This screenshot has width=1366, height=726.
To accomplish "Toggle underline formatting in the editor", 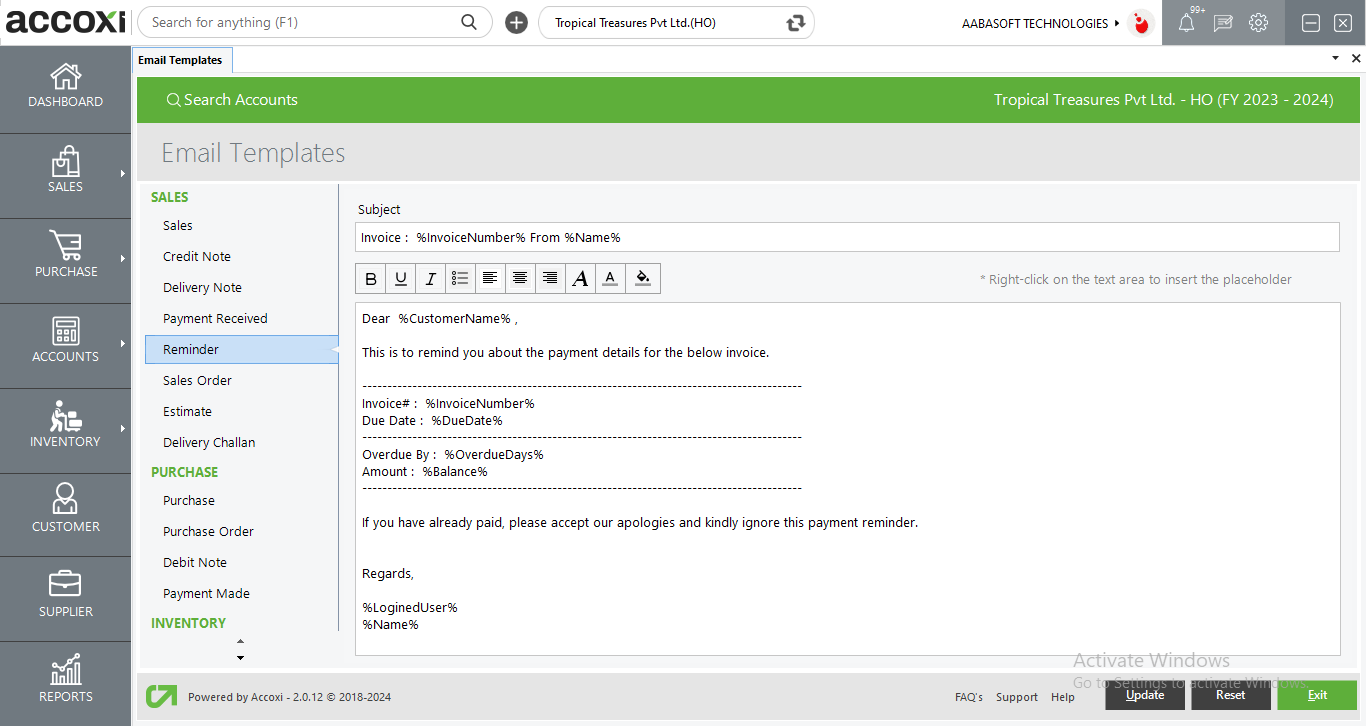I will pos(401,279).
